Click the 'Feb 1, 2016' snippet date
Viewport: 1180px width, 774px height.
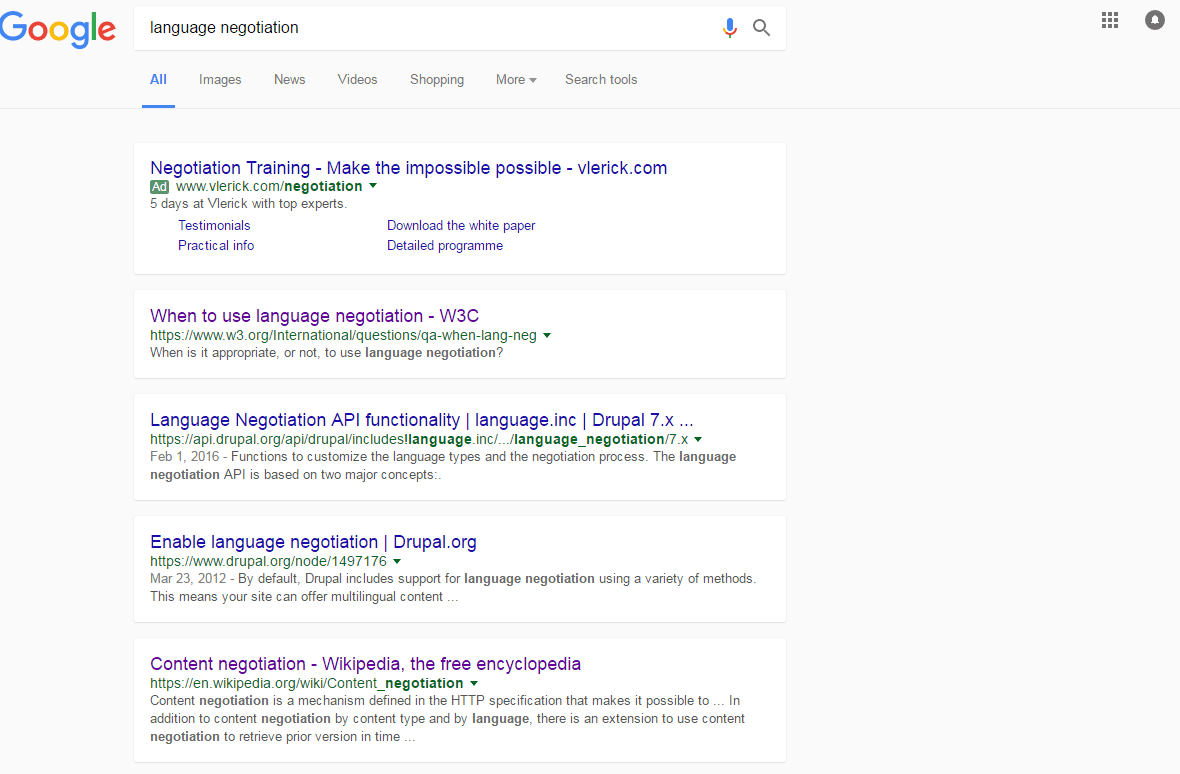tap(184, 457)
